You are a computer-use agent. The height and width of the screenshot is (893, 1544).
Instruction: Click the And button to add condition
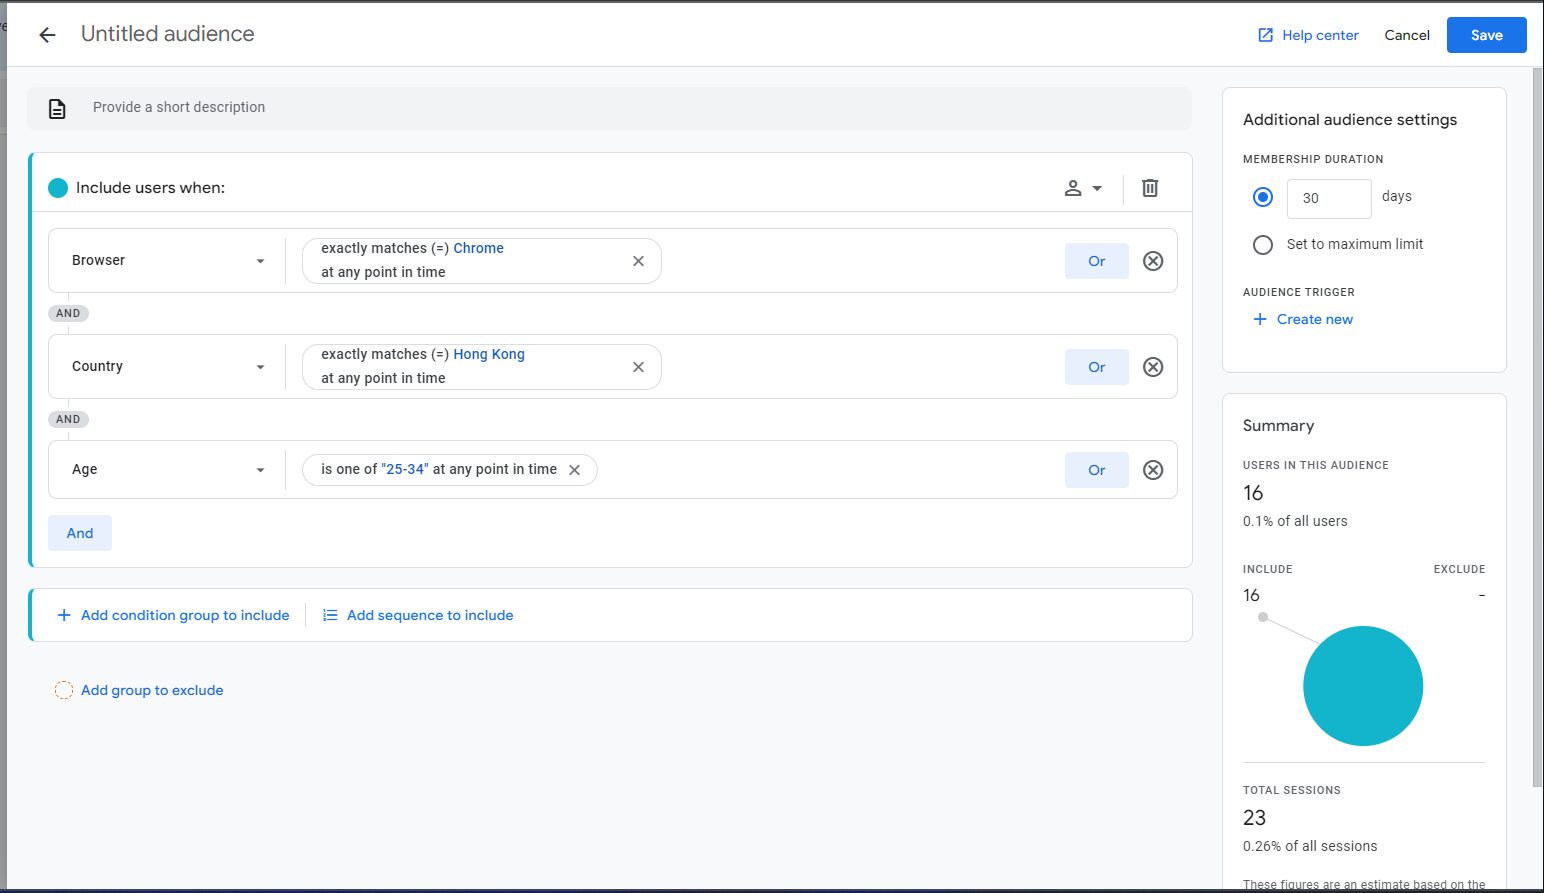80,533
